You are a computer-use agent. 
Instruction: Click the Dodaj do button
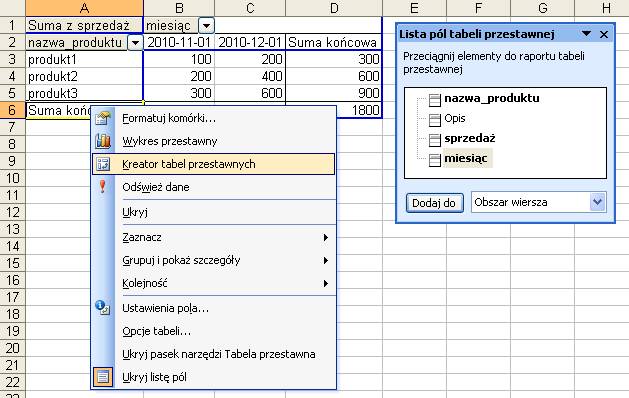434,203
